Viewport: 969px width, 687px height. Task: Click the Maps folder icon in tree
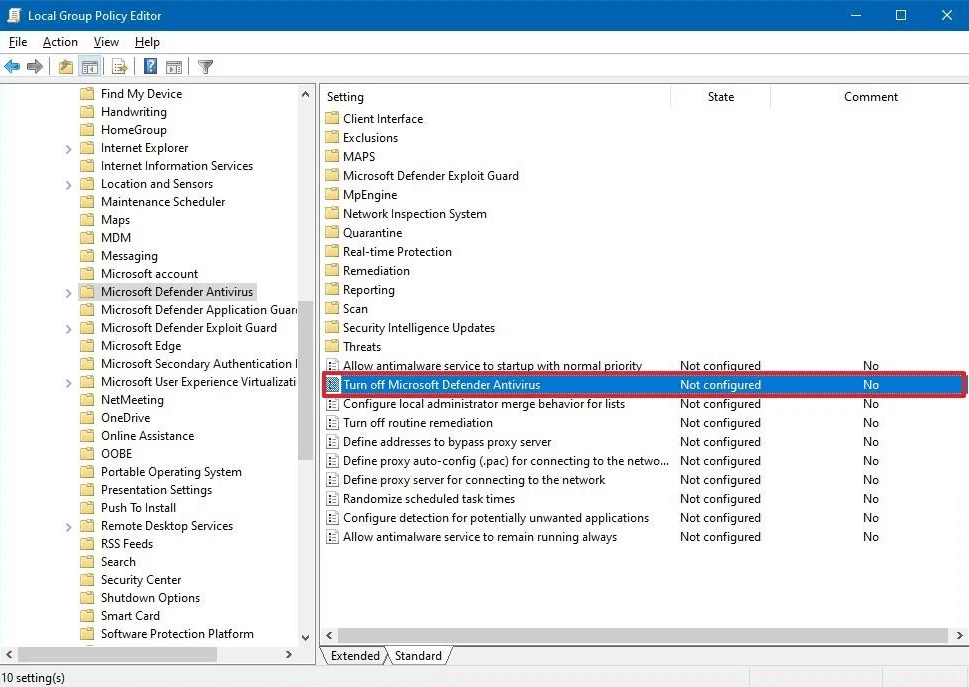pyautogui.click(x=87, y=219)
